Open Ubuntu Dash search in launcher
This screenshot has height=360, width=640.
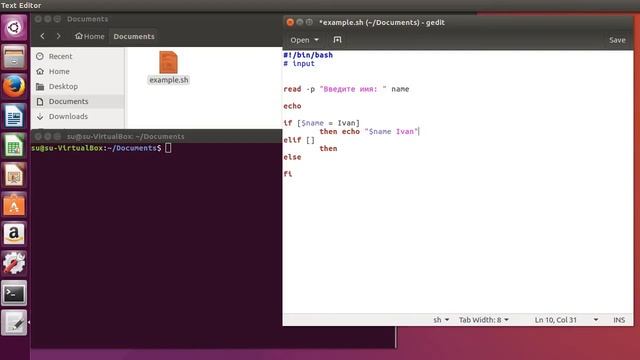point(14,28)
